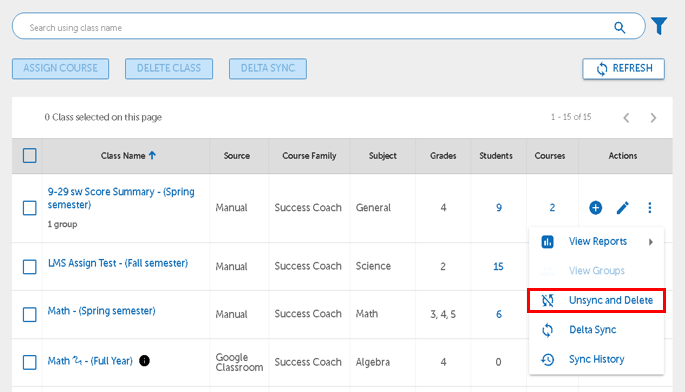The height and width of the screenshot is (392, 685).
Task: Click the Sync History clock icon
Action: click(x=547, y=359)
